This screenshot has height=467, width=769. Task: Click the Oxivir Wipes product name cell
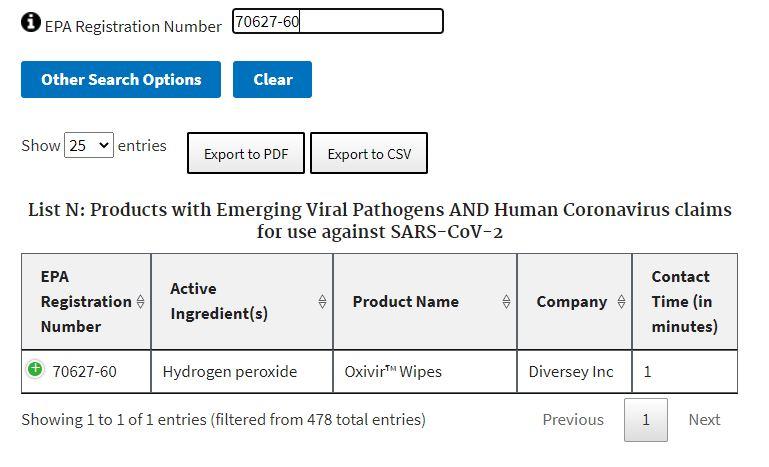pos(393,372)
